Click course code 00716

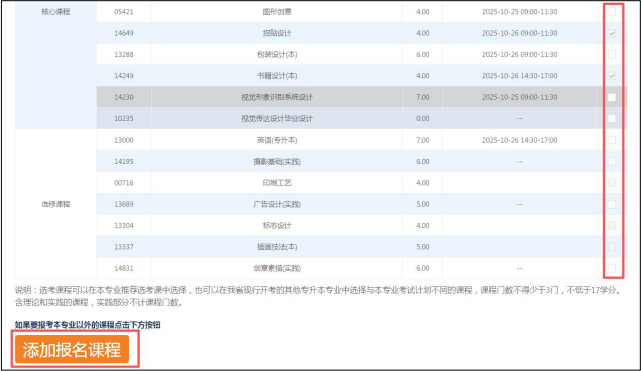123,183
